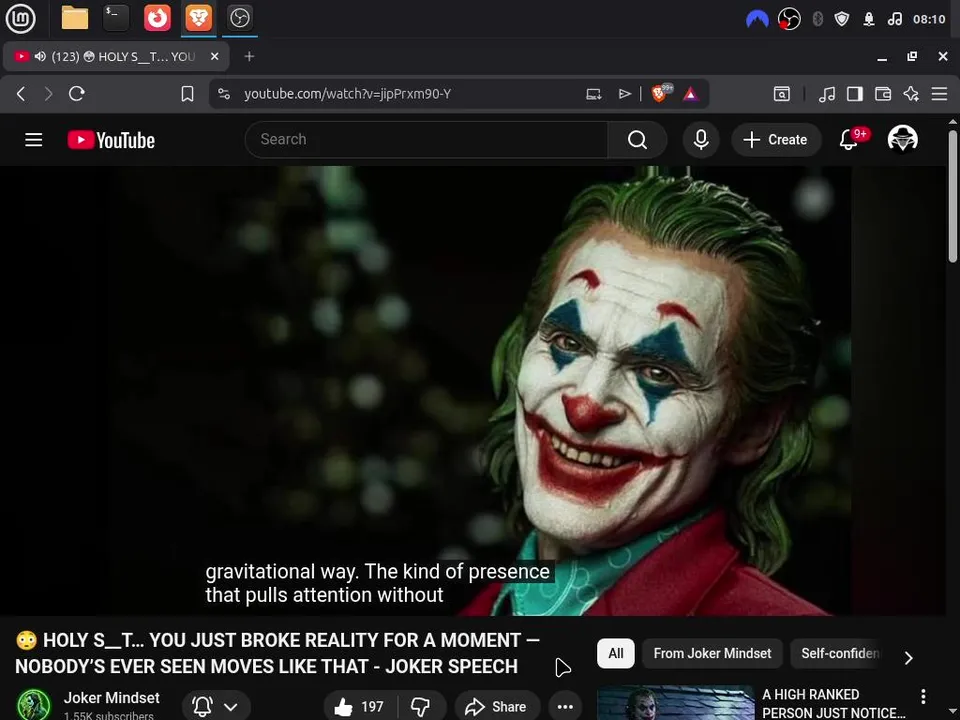Open the account avatar menu
This screenshot has width=960, height=720.
902,139
